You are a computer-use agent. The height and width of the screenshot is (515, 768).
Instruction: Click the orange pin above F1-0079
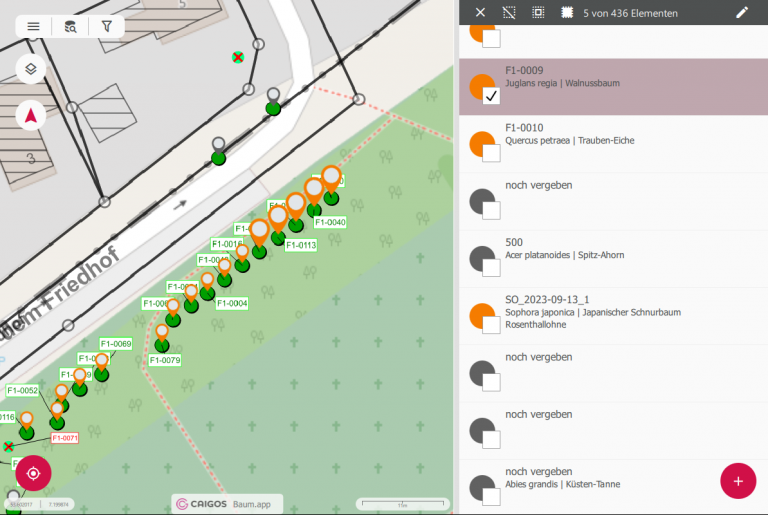[162, 334]
